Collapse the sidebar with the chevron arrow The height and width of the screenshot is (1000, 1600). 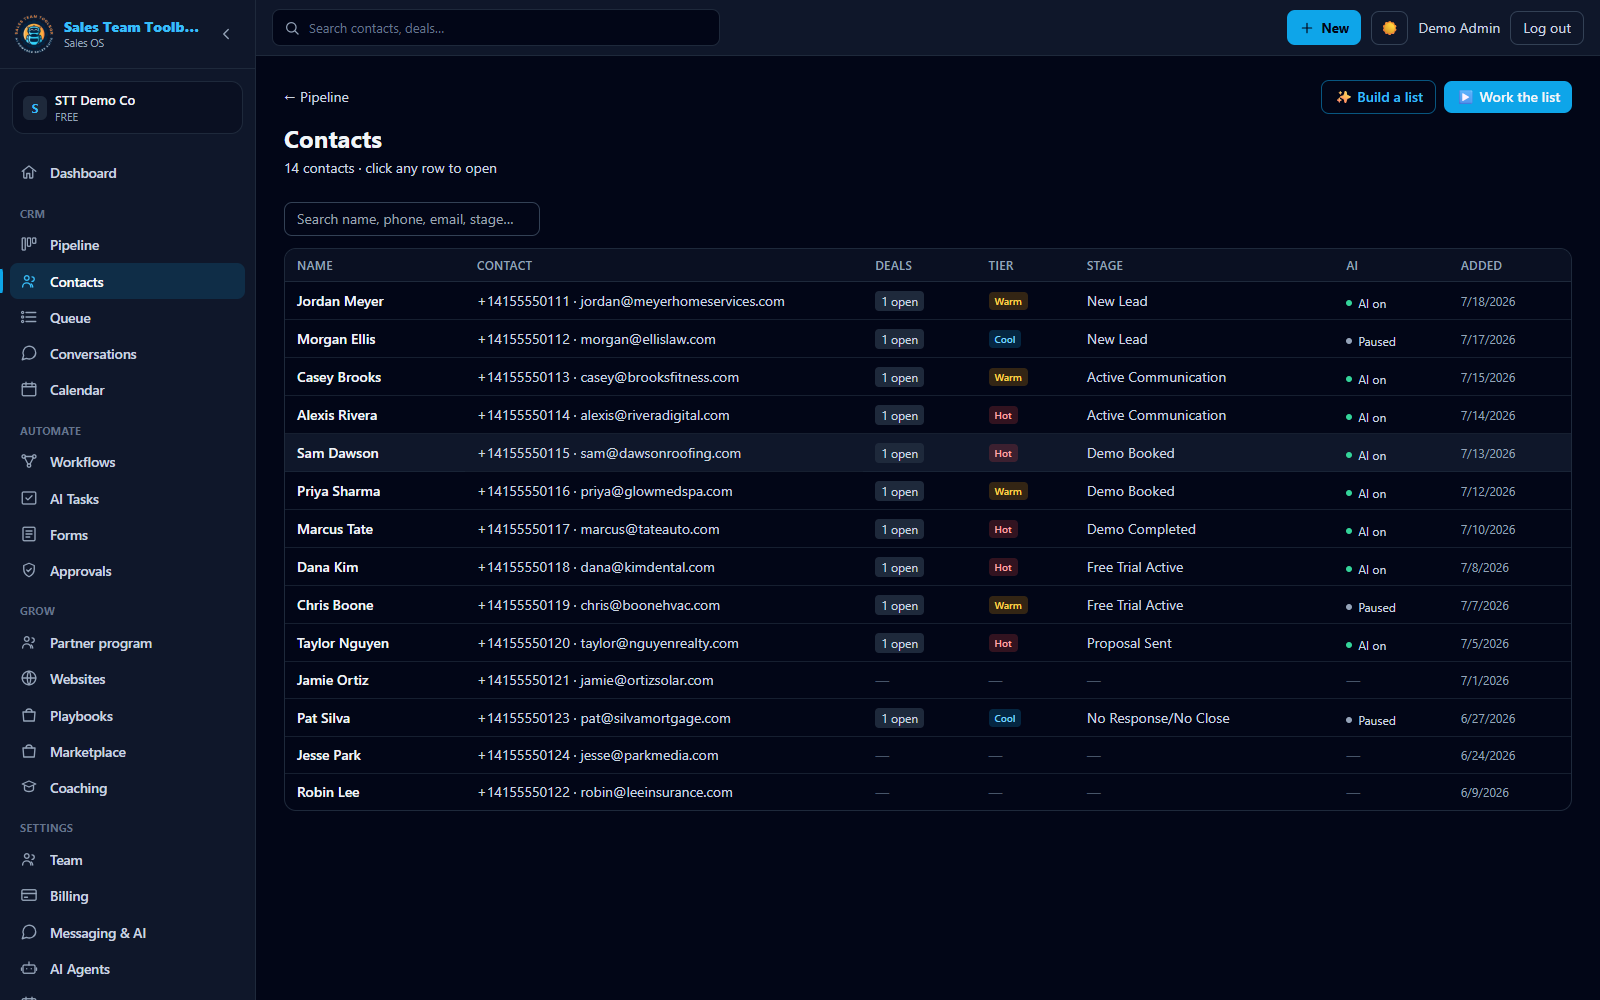pyautogui.click(x=226, y=34)
